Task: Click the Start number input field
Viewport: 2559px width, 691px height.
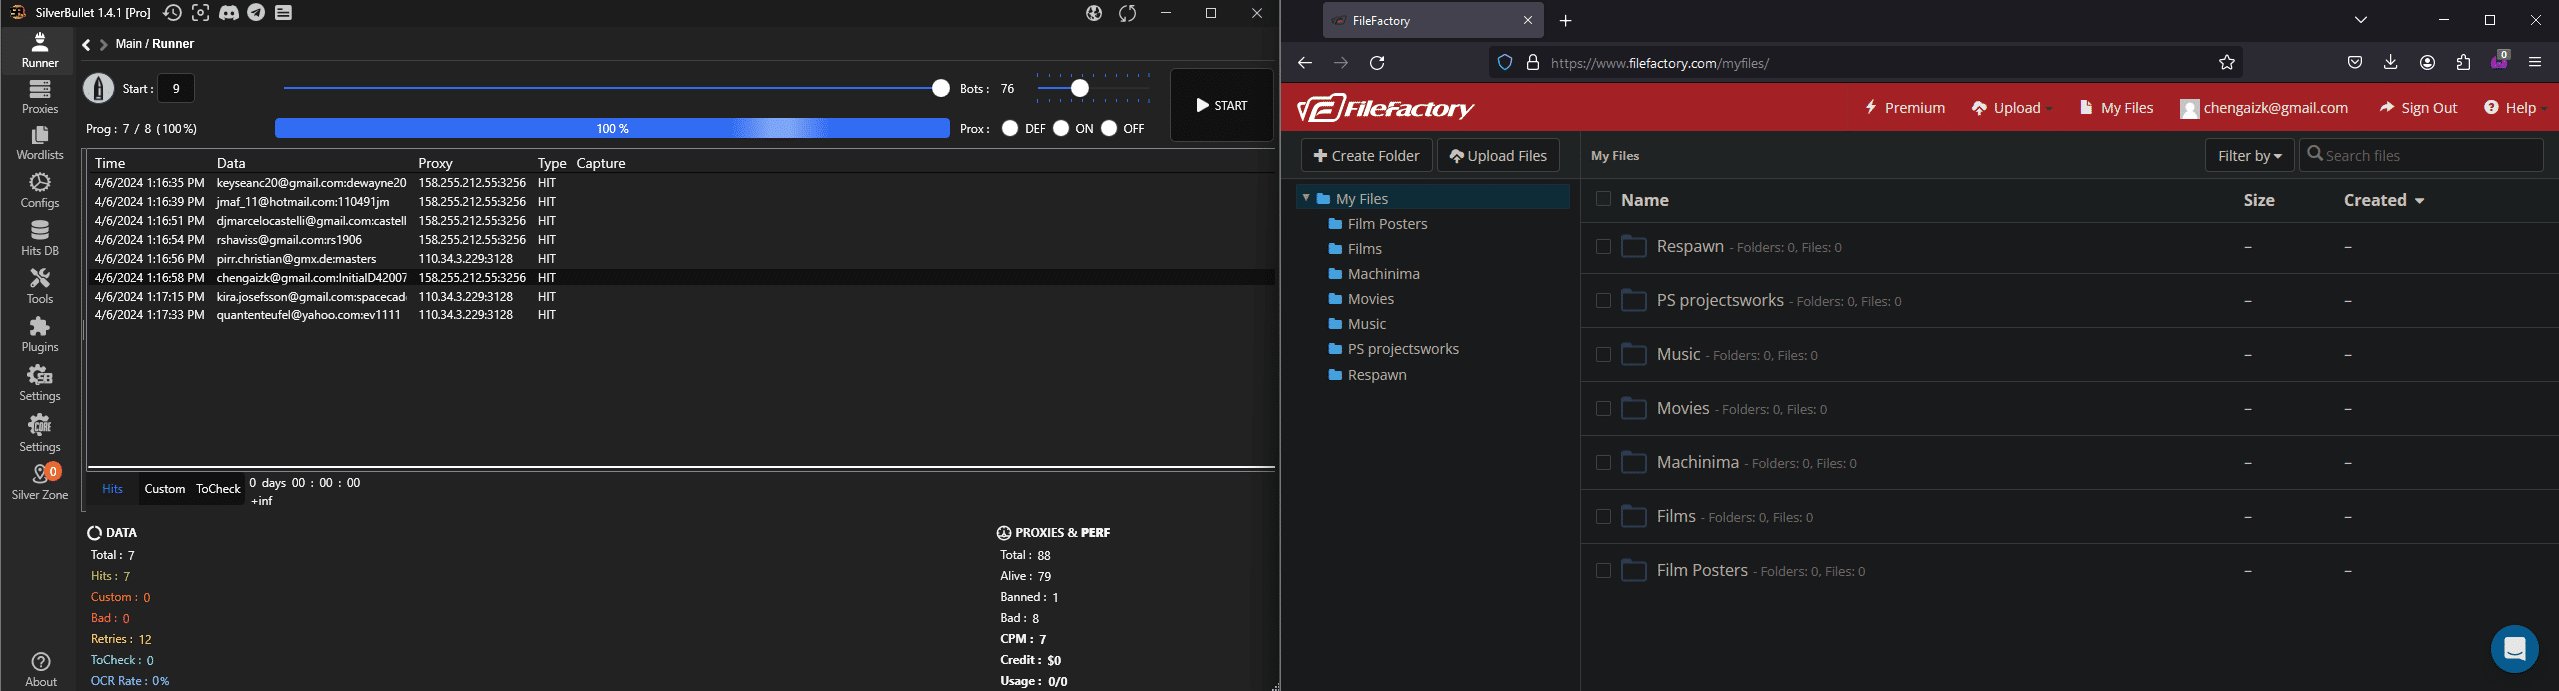Action: [x=176, y=88]
